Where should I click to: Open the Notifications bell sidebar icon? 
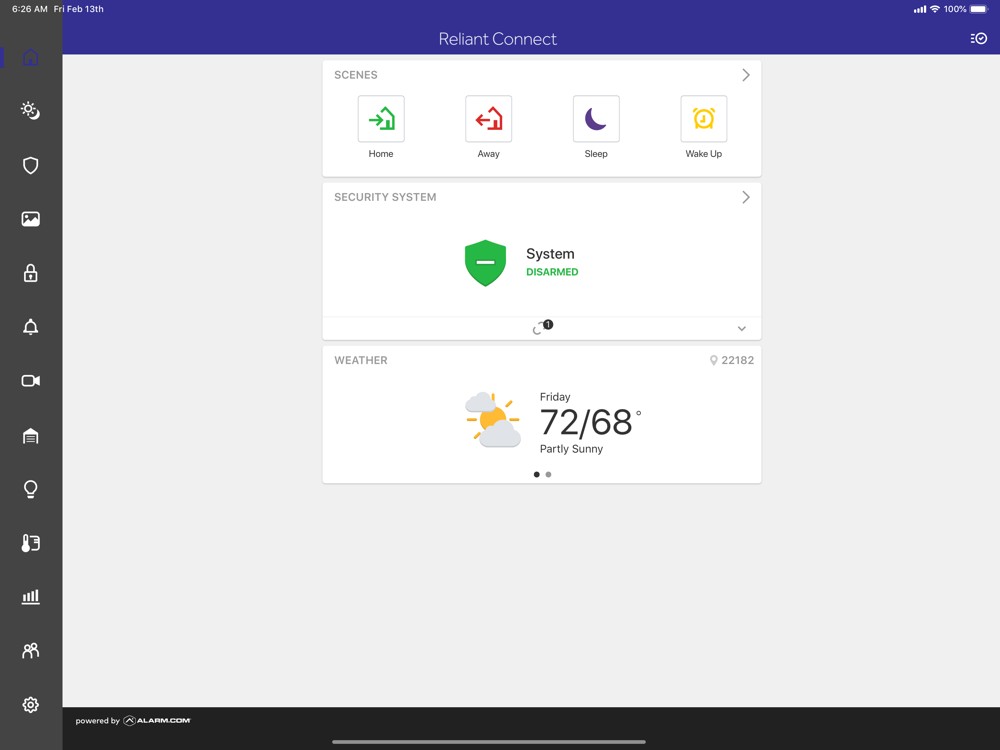[31, 327]
